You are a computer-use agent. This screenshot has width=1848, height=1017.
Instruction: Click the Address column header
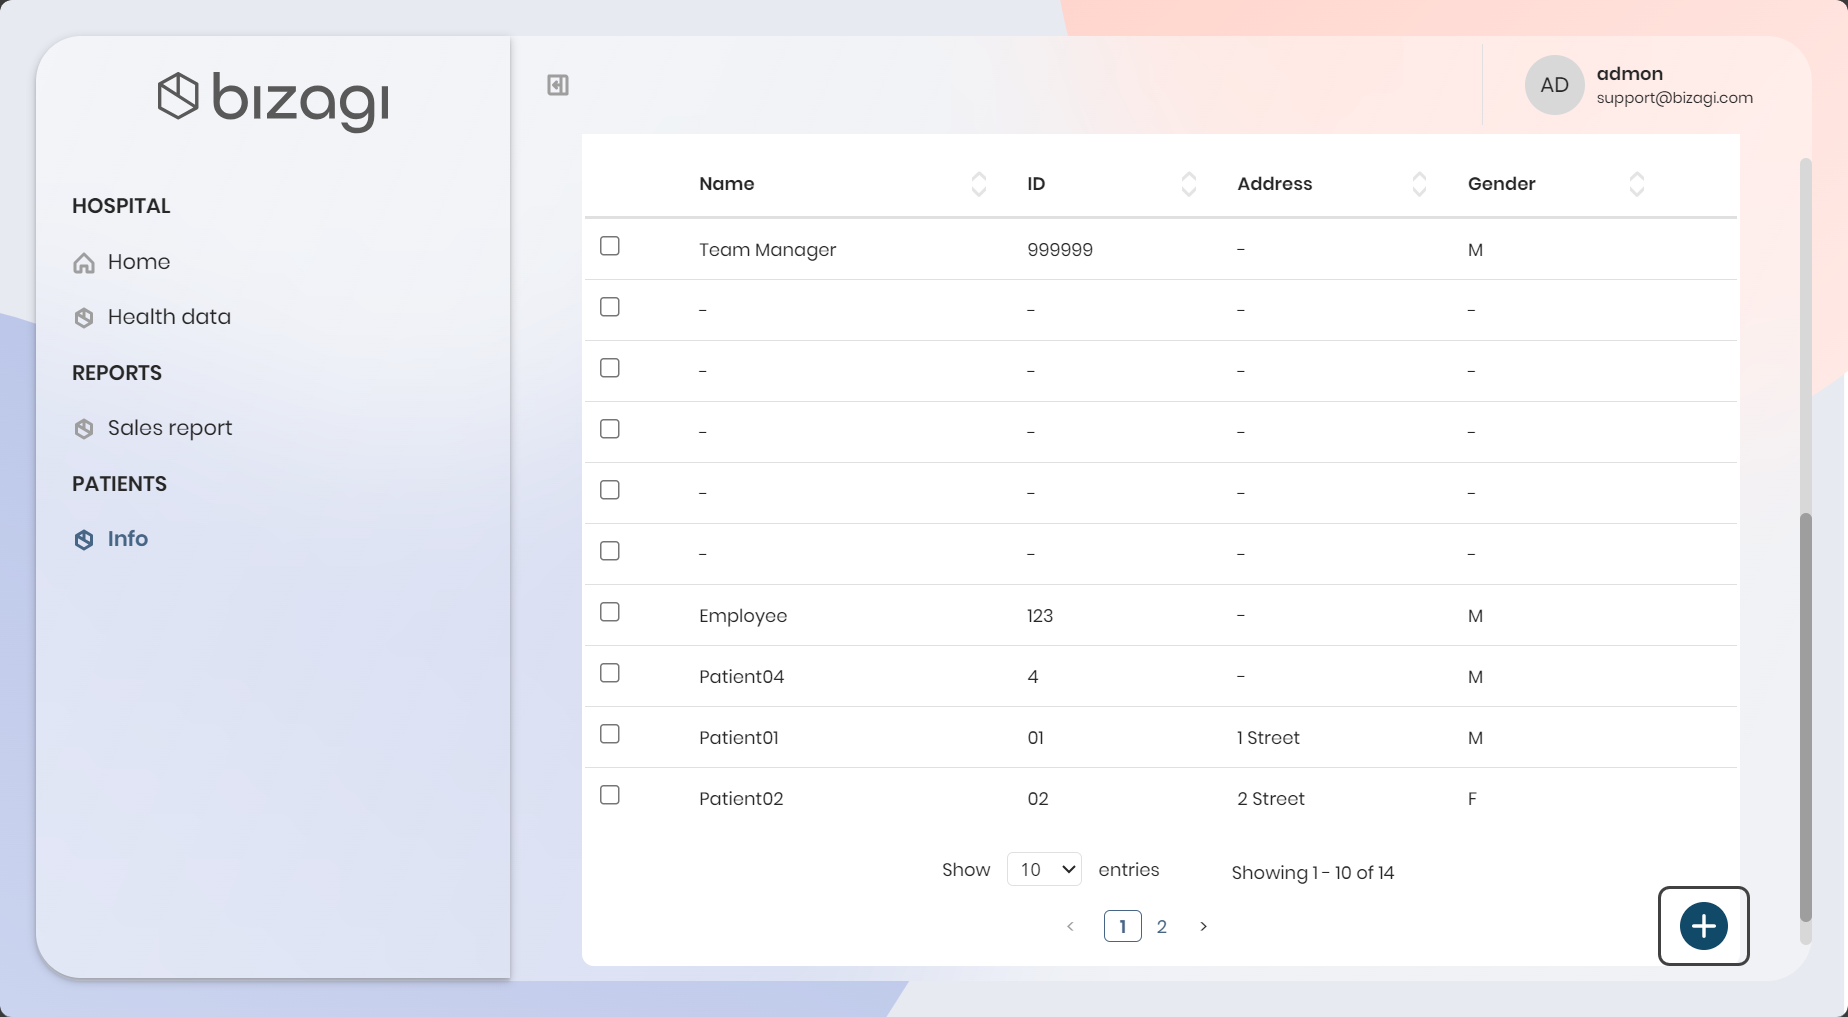(1275, 184)
